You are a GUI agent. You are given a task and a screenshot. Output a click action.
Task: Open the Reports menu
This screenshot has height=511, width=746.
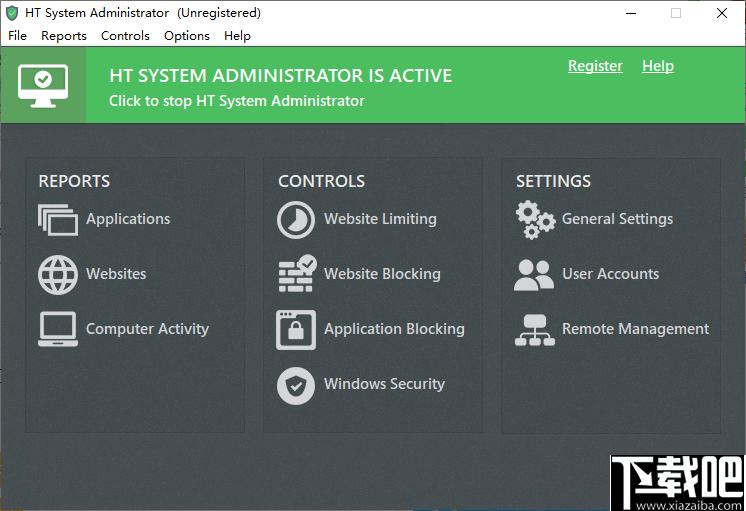[64, 36]
